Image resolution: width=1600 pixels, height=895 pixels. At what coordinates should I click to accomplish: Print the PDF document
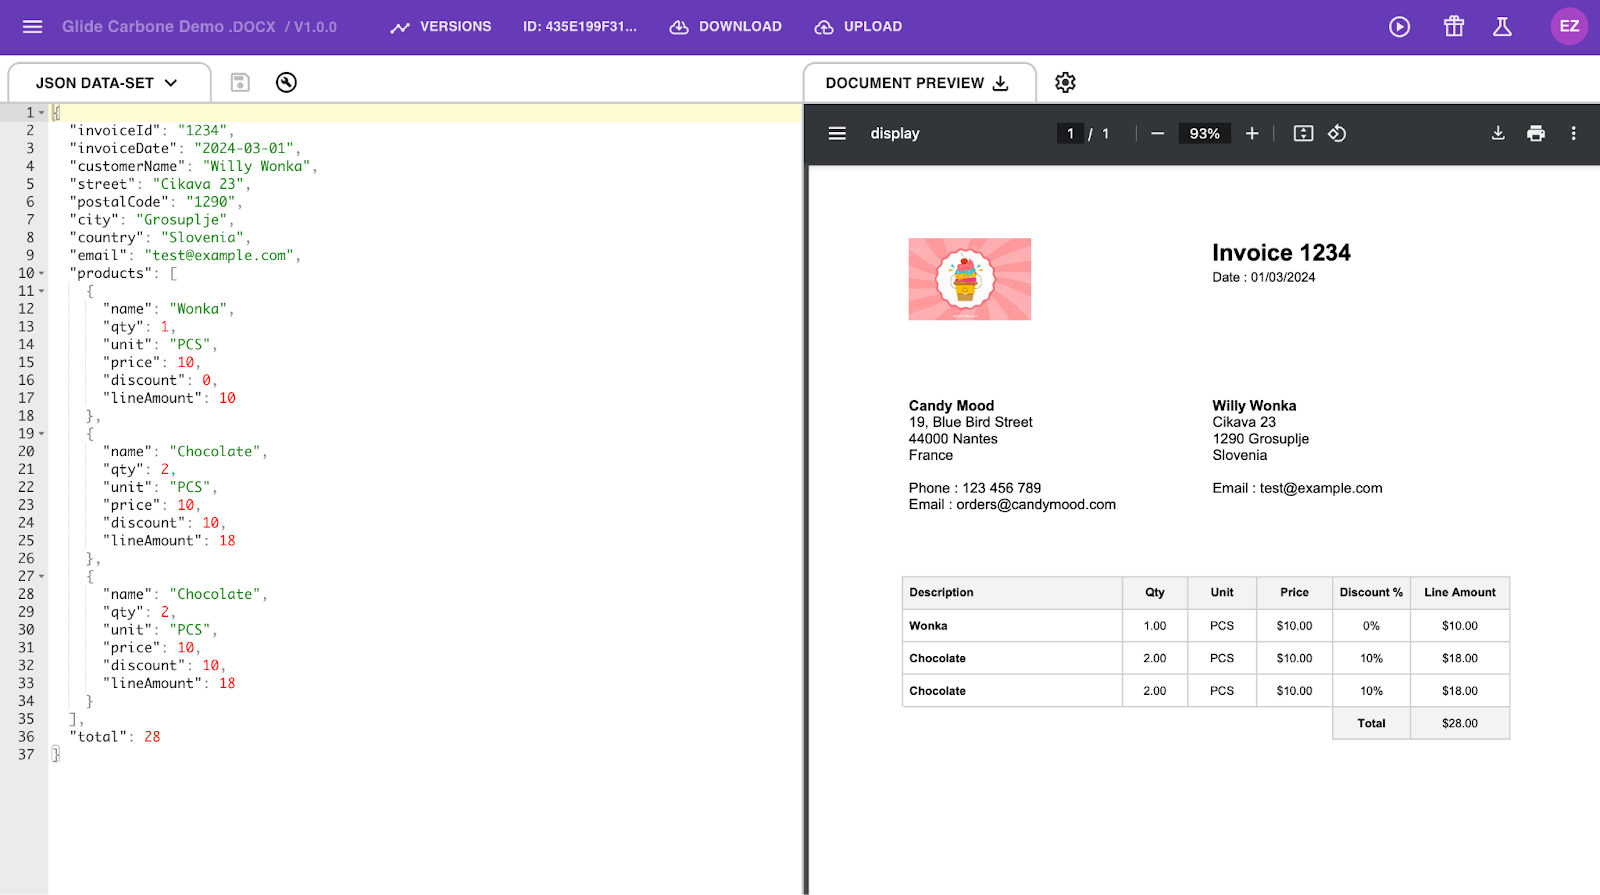tap(1536, 134)
